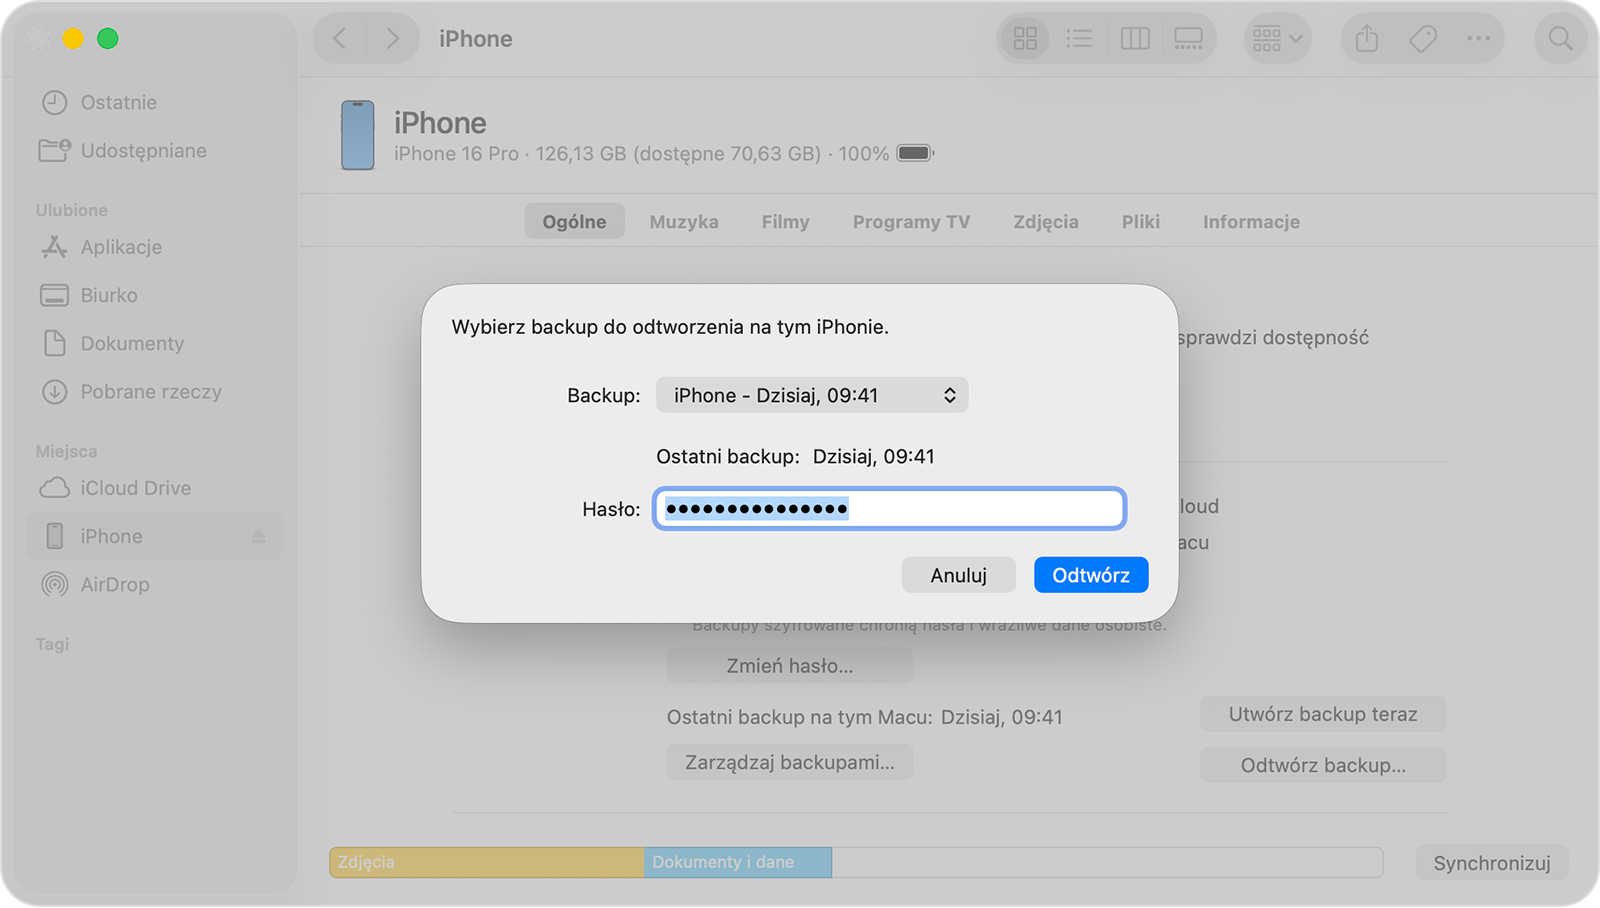The image size is (1600, 908).
Task: Click the battery icon next to 100%
Action: click(915, 153)
